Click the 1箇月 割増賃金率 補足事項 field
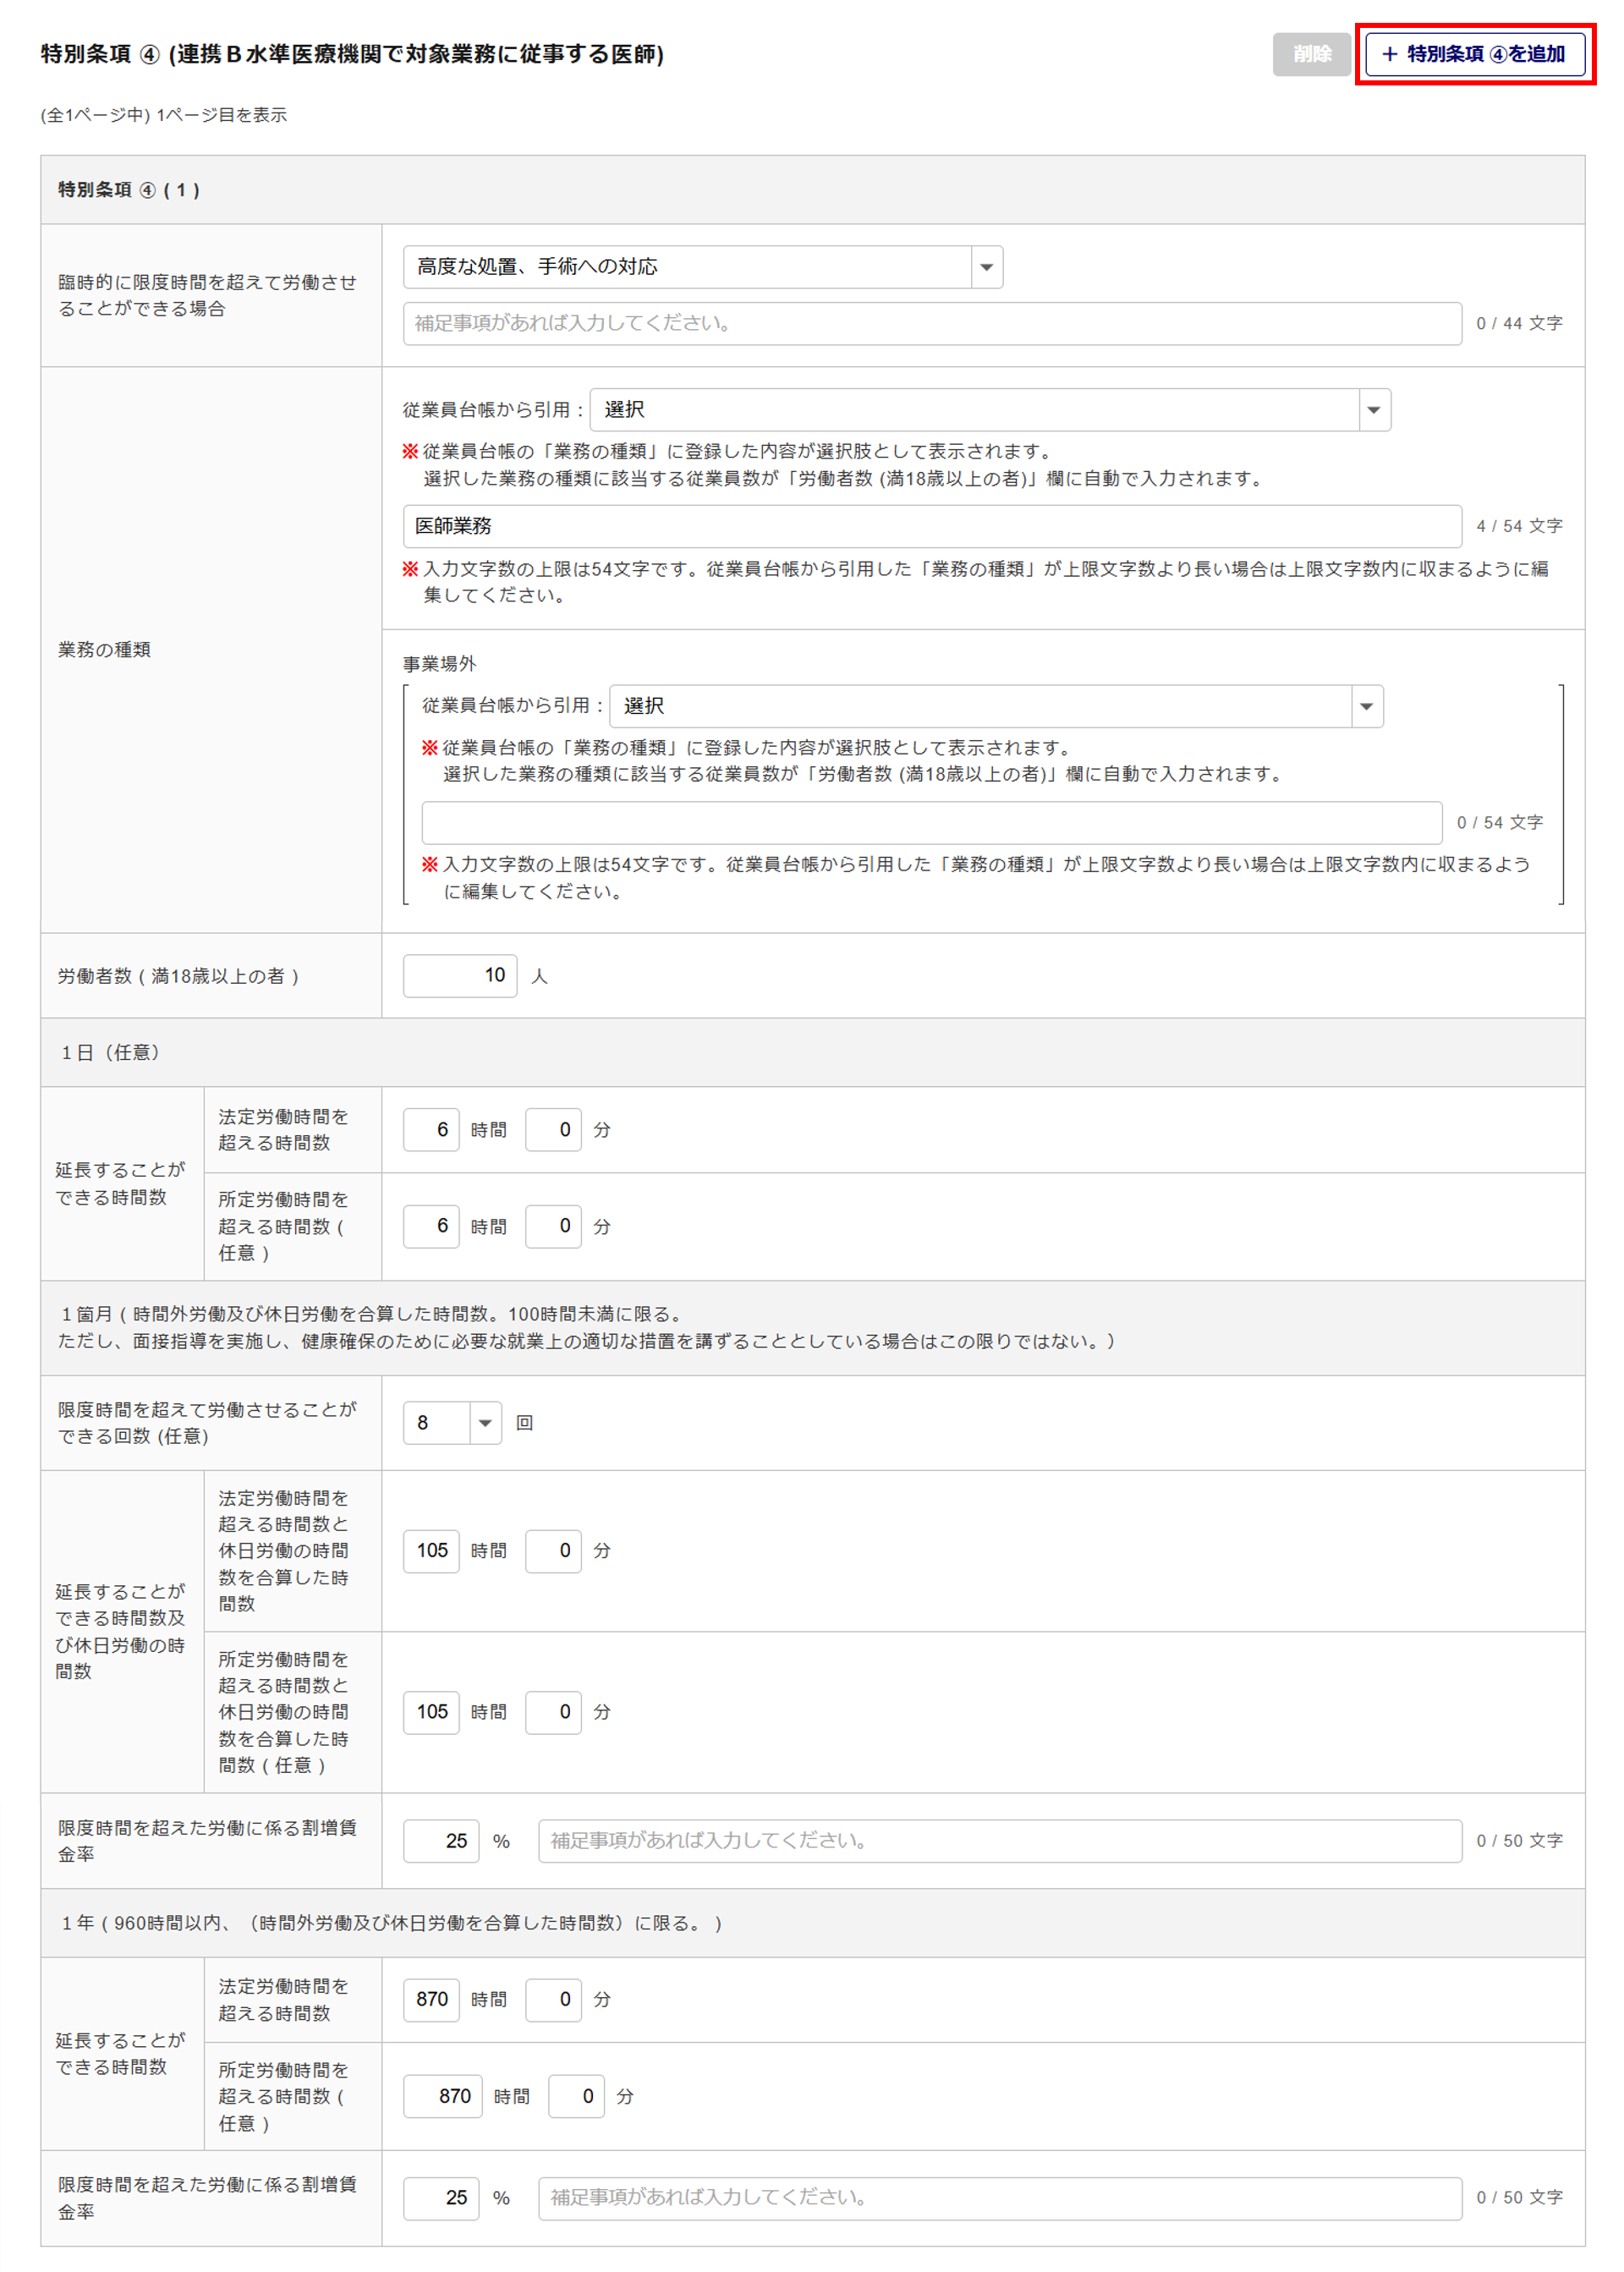 tap(999, 1841)
